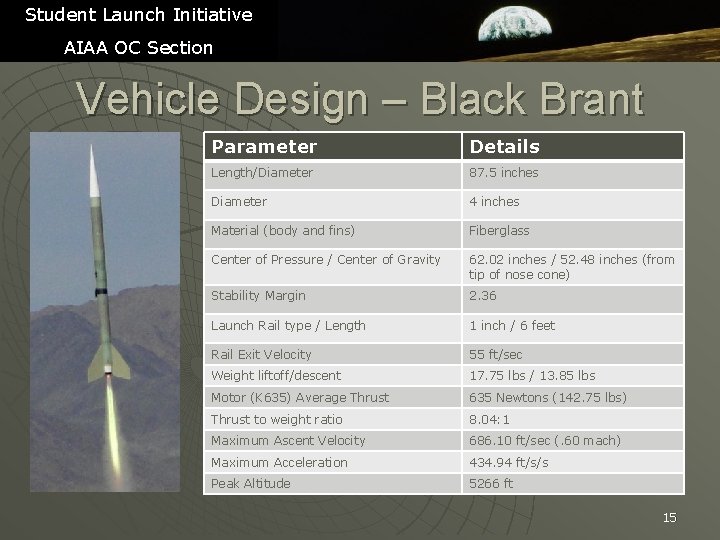720x540 pixels.
Task: Select the '434.94 ft/s/s' cell
Action: click(x=573, y=462)
